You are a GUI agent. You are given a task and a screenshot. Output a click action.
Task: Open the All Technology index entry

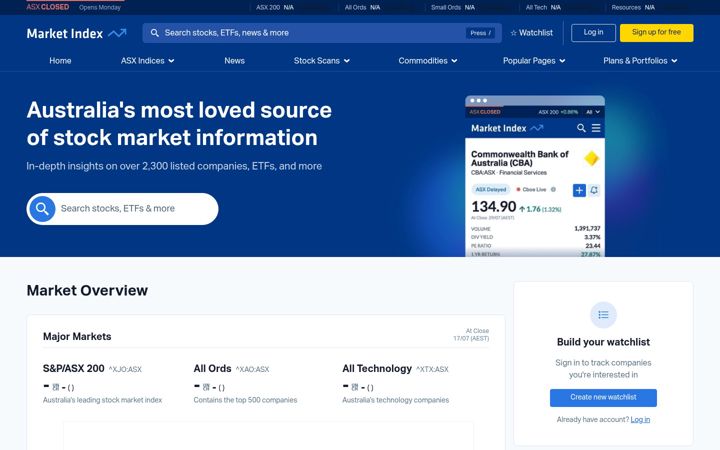[377, 369]
